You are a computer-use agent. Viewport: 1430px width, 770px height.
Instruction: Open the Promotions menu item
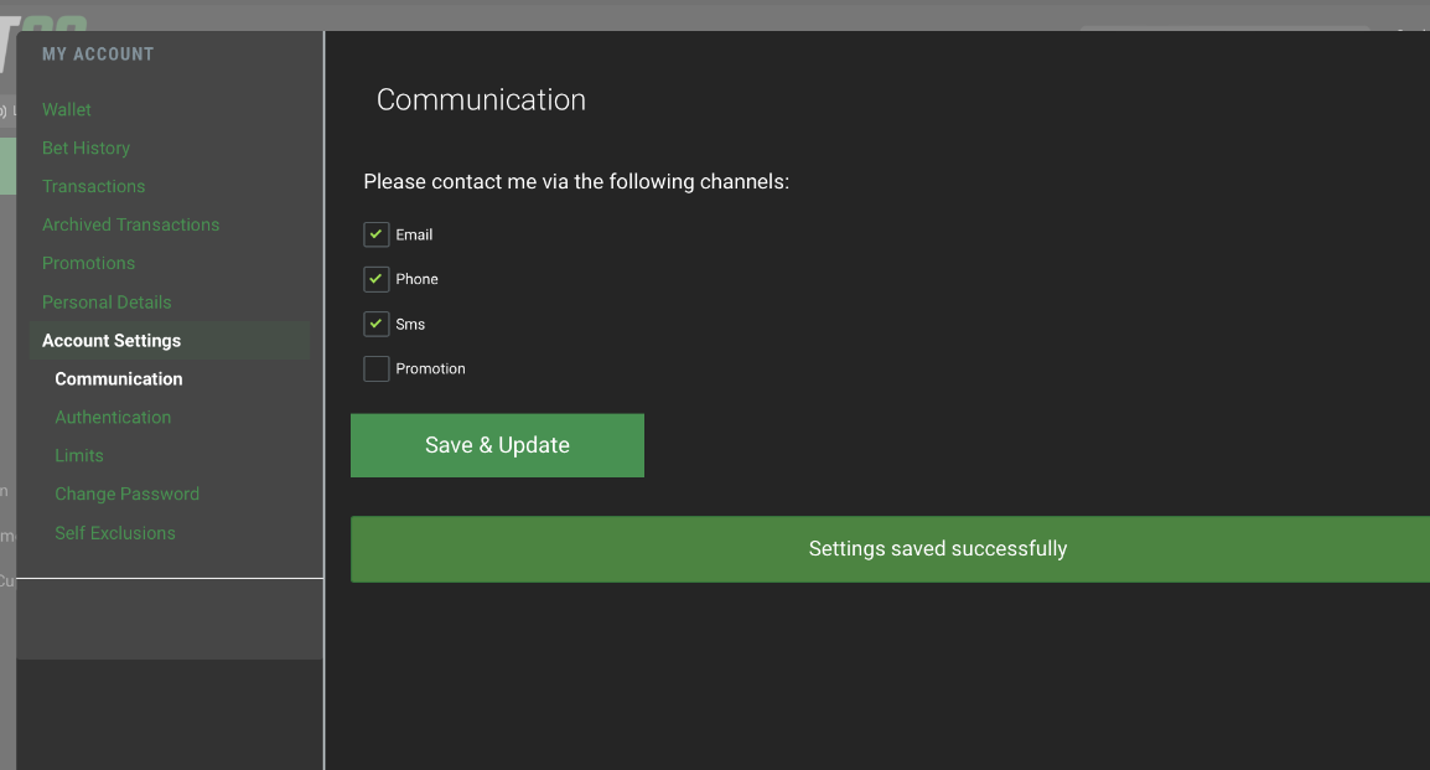pos(88,263)
